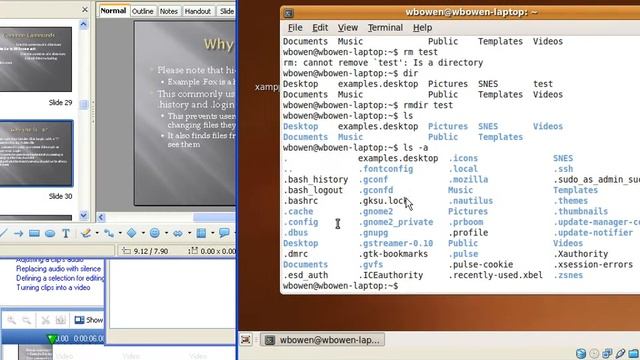Click the slide panel scroll down arrow
Viewport: 640px width, 360px height.
point(84,215)
